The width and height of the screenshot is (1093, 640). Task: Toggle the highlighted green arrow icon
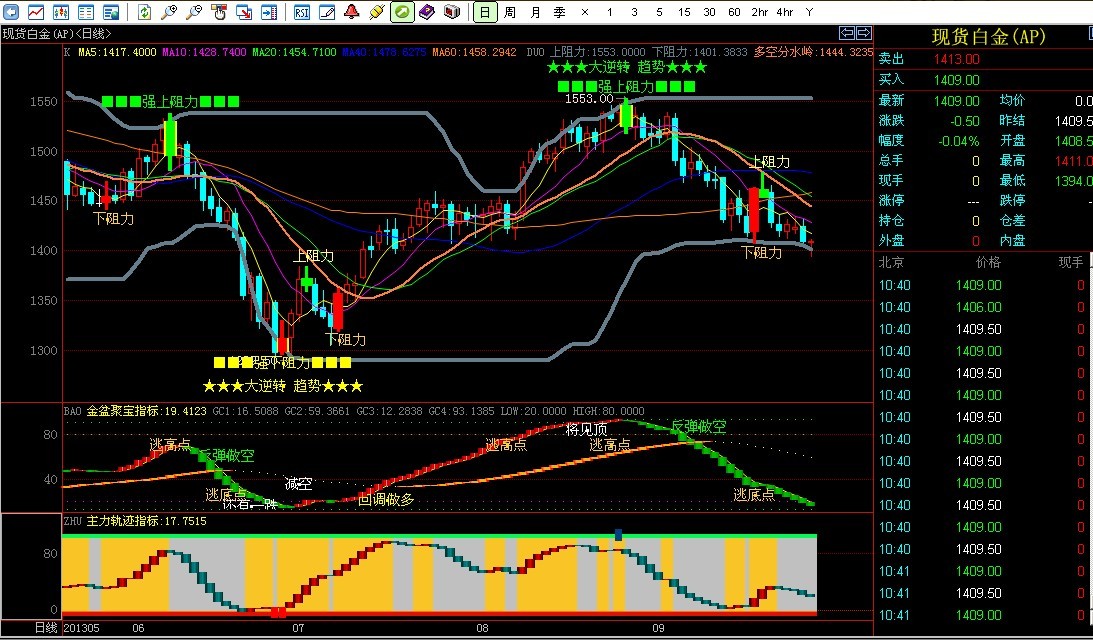[x=402, y=12]
